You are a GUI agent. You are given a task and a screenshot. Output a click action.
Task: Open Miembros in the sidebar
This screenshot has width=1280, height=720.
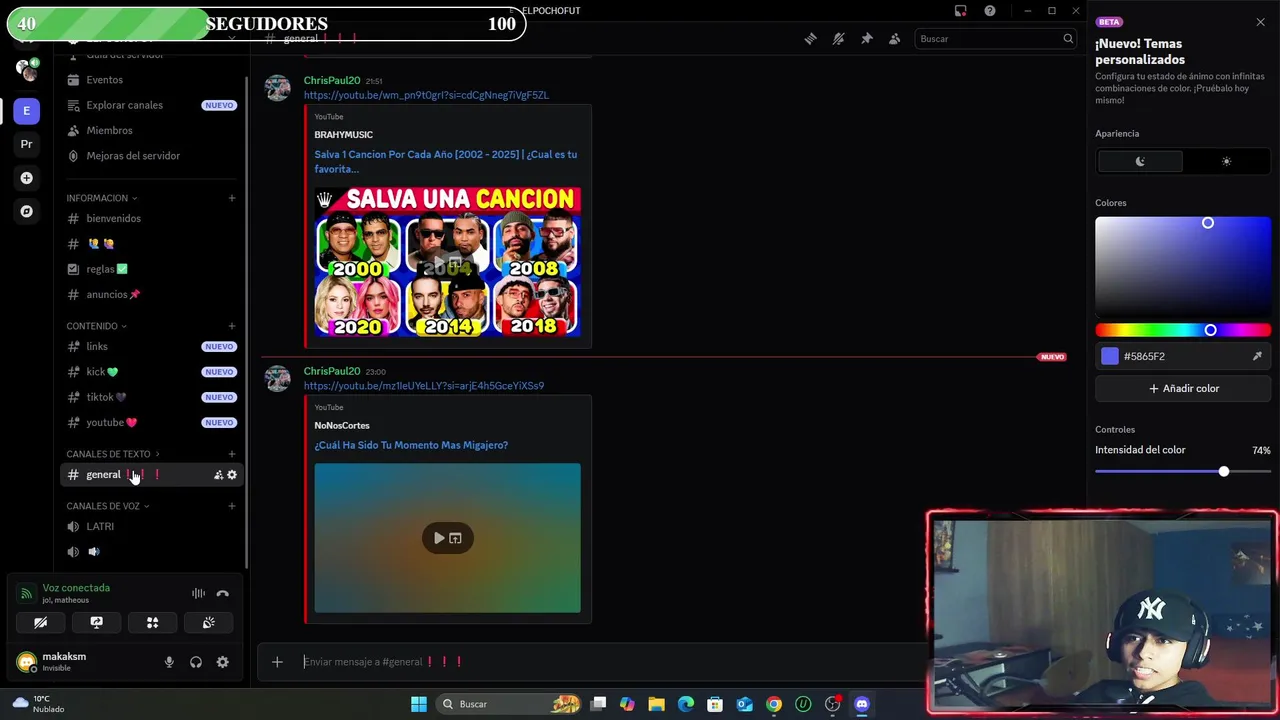coord(151,130)
